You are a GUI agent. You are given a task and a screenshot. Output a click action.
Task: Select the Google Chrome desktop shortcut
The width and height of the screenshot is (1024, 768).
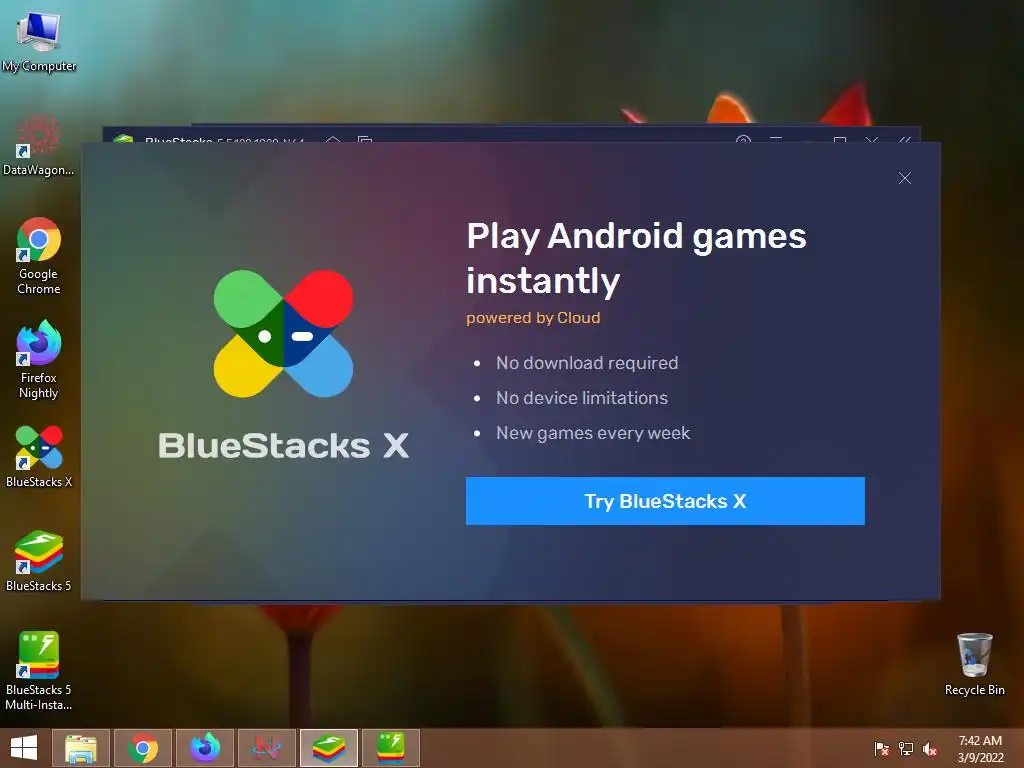(x=39, y=256)
